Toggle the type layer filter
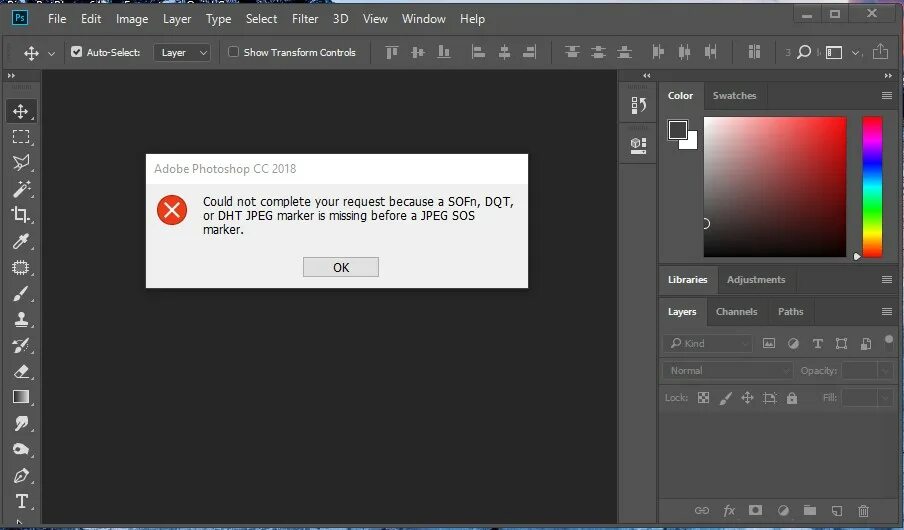The width and height of the screenshot is (904, 530). (x=818, y=344)
